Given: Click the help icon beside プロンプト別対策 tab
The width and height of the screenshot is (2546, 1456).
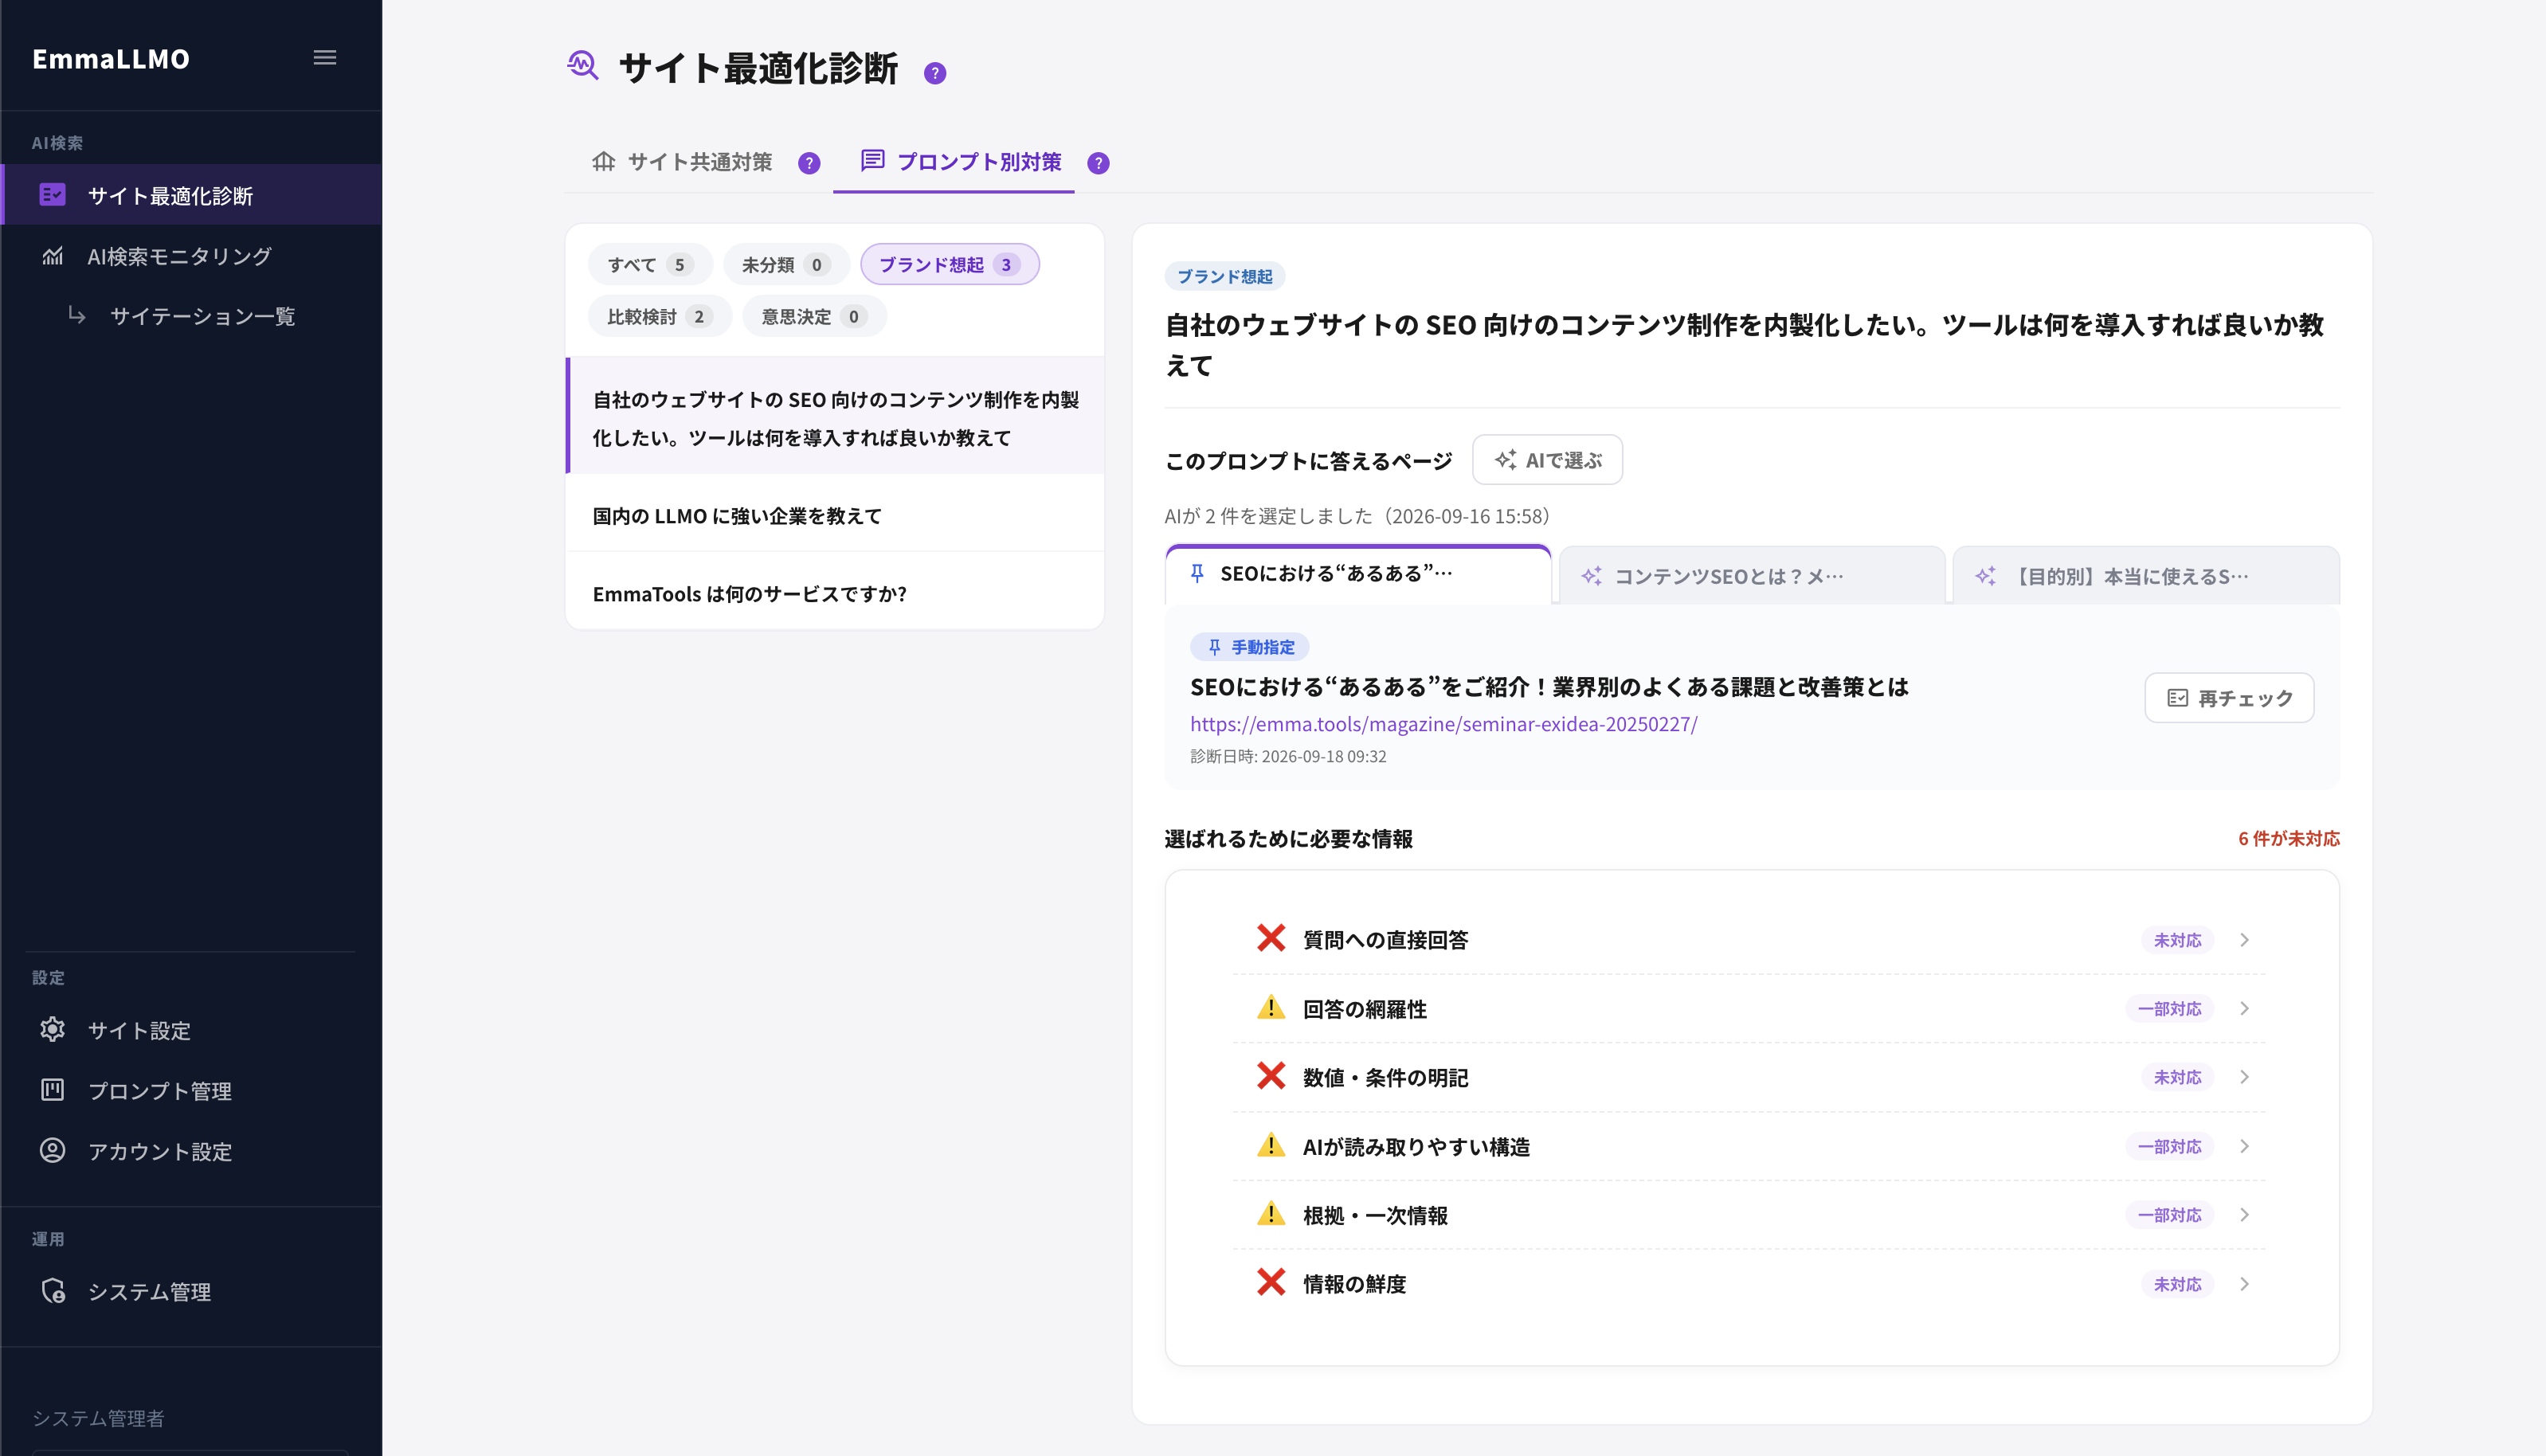Looking at the screenshot, I should [1098, 163].
